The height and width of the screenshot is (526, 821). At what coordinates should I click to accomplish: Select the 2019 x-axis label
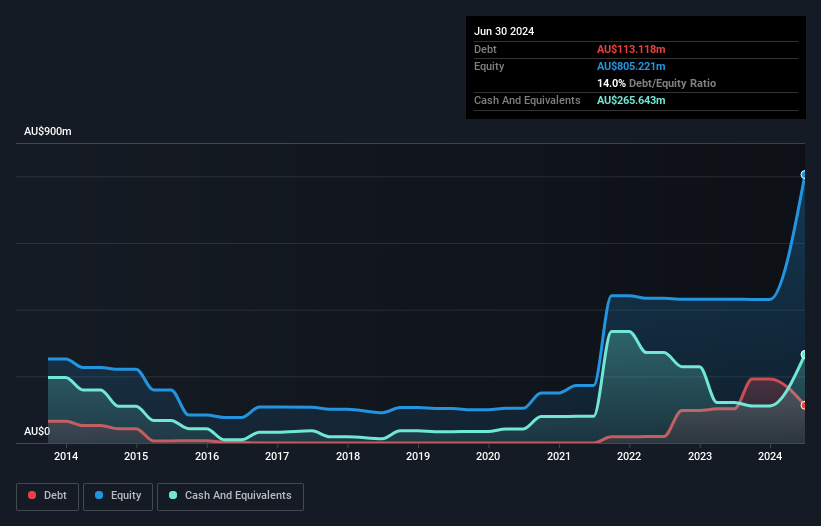click(x=418, y=456)
